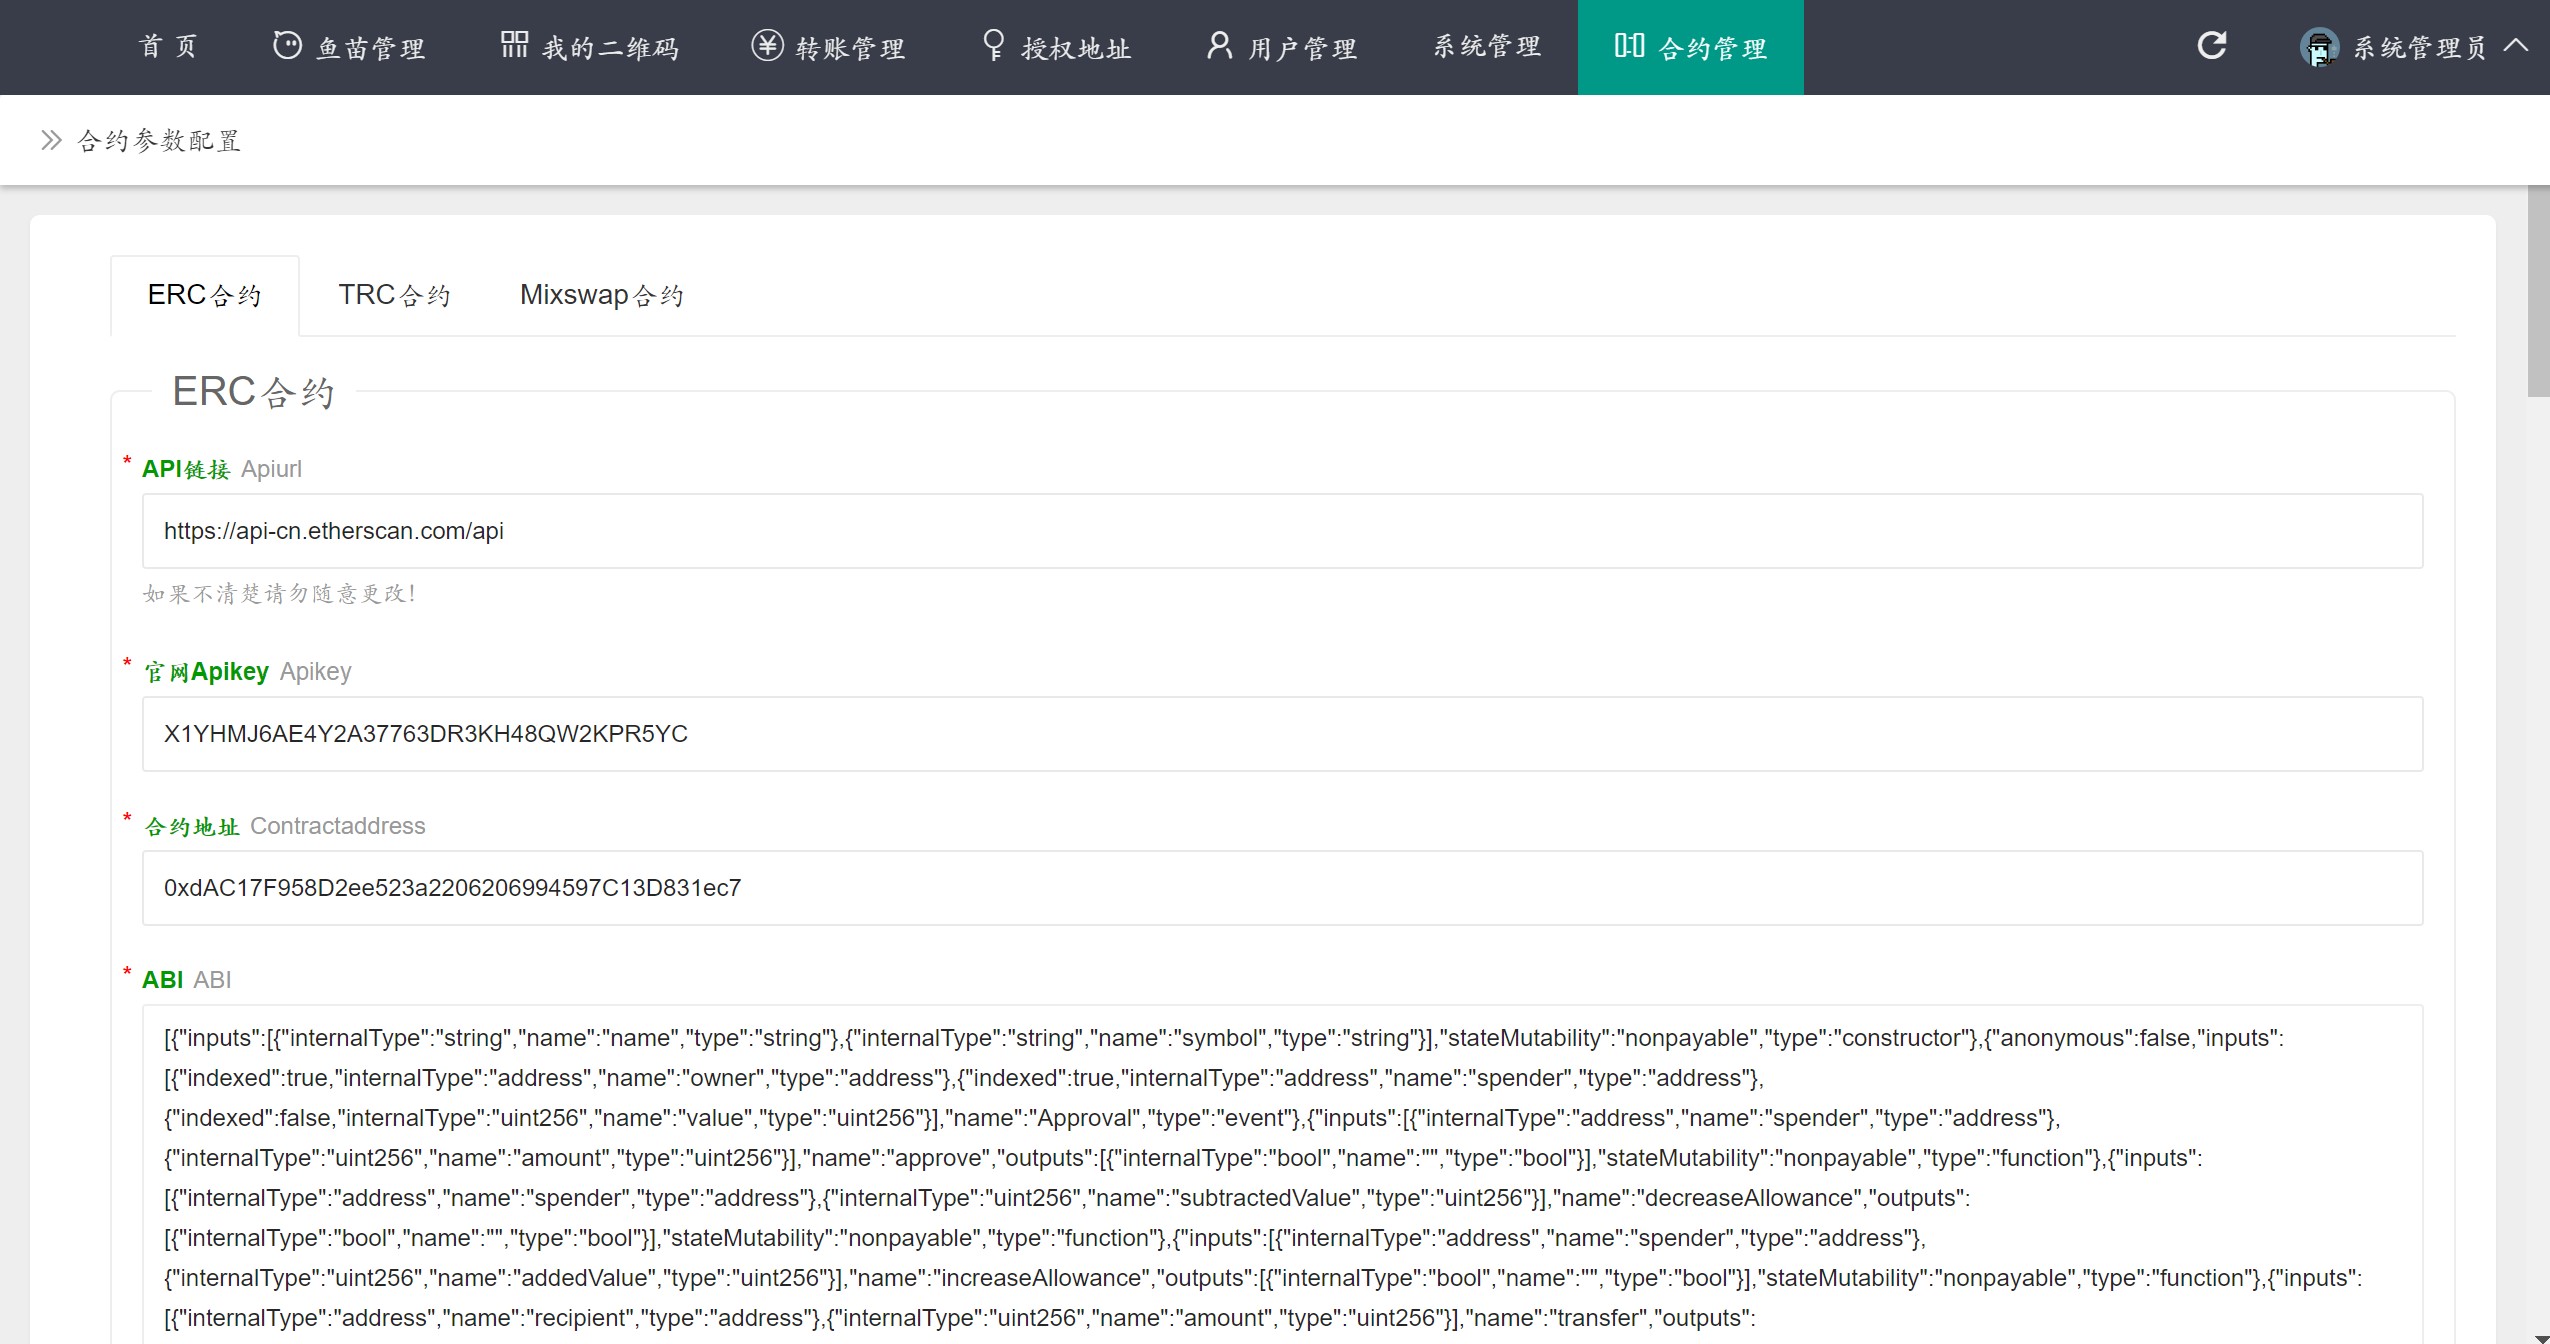Click the contract icon beside 合约管理
This screenshot has height=1344, width=2550.
1628,45
